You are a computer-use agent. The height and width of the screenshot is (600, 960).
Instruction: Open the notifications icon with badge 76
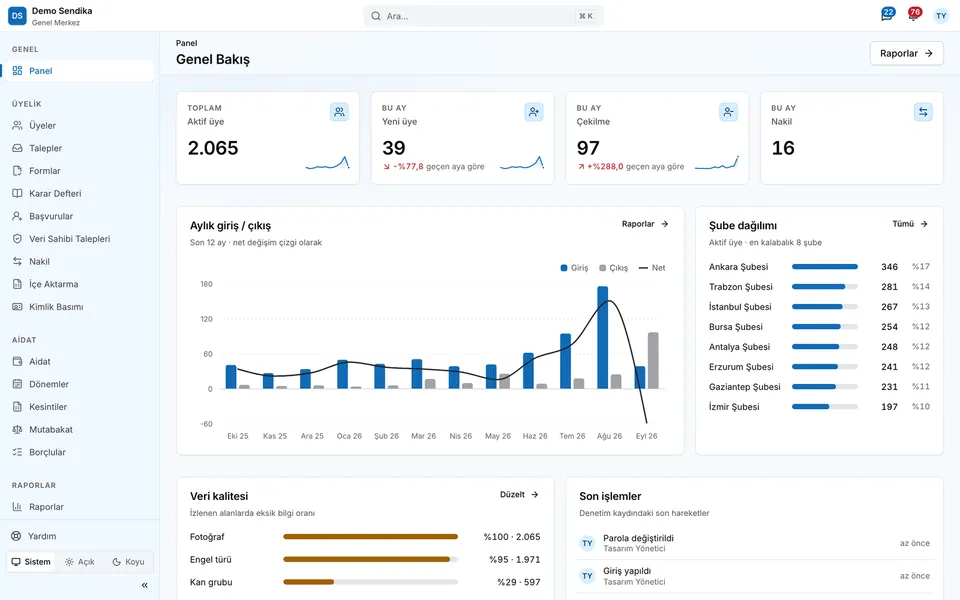pyautogui.click(x=914, y=15)
